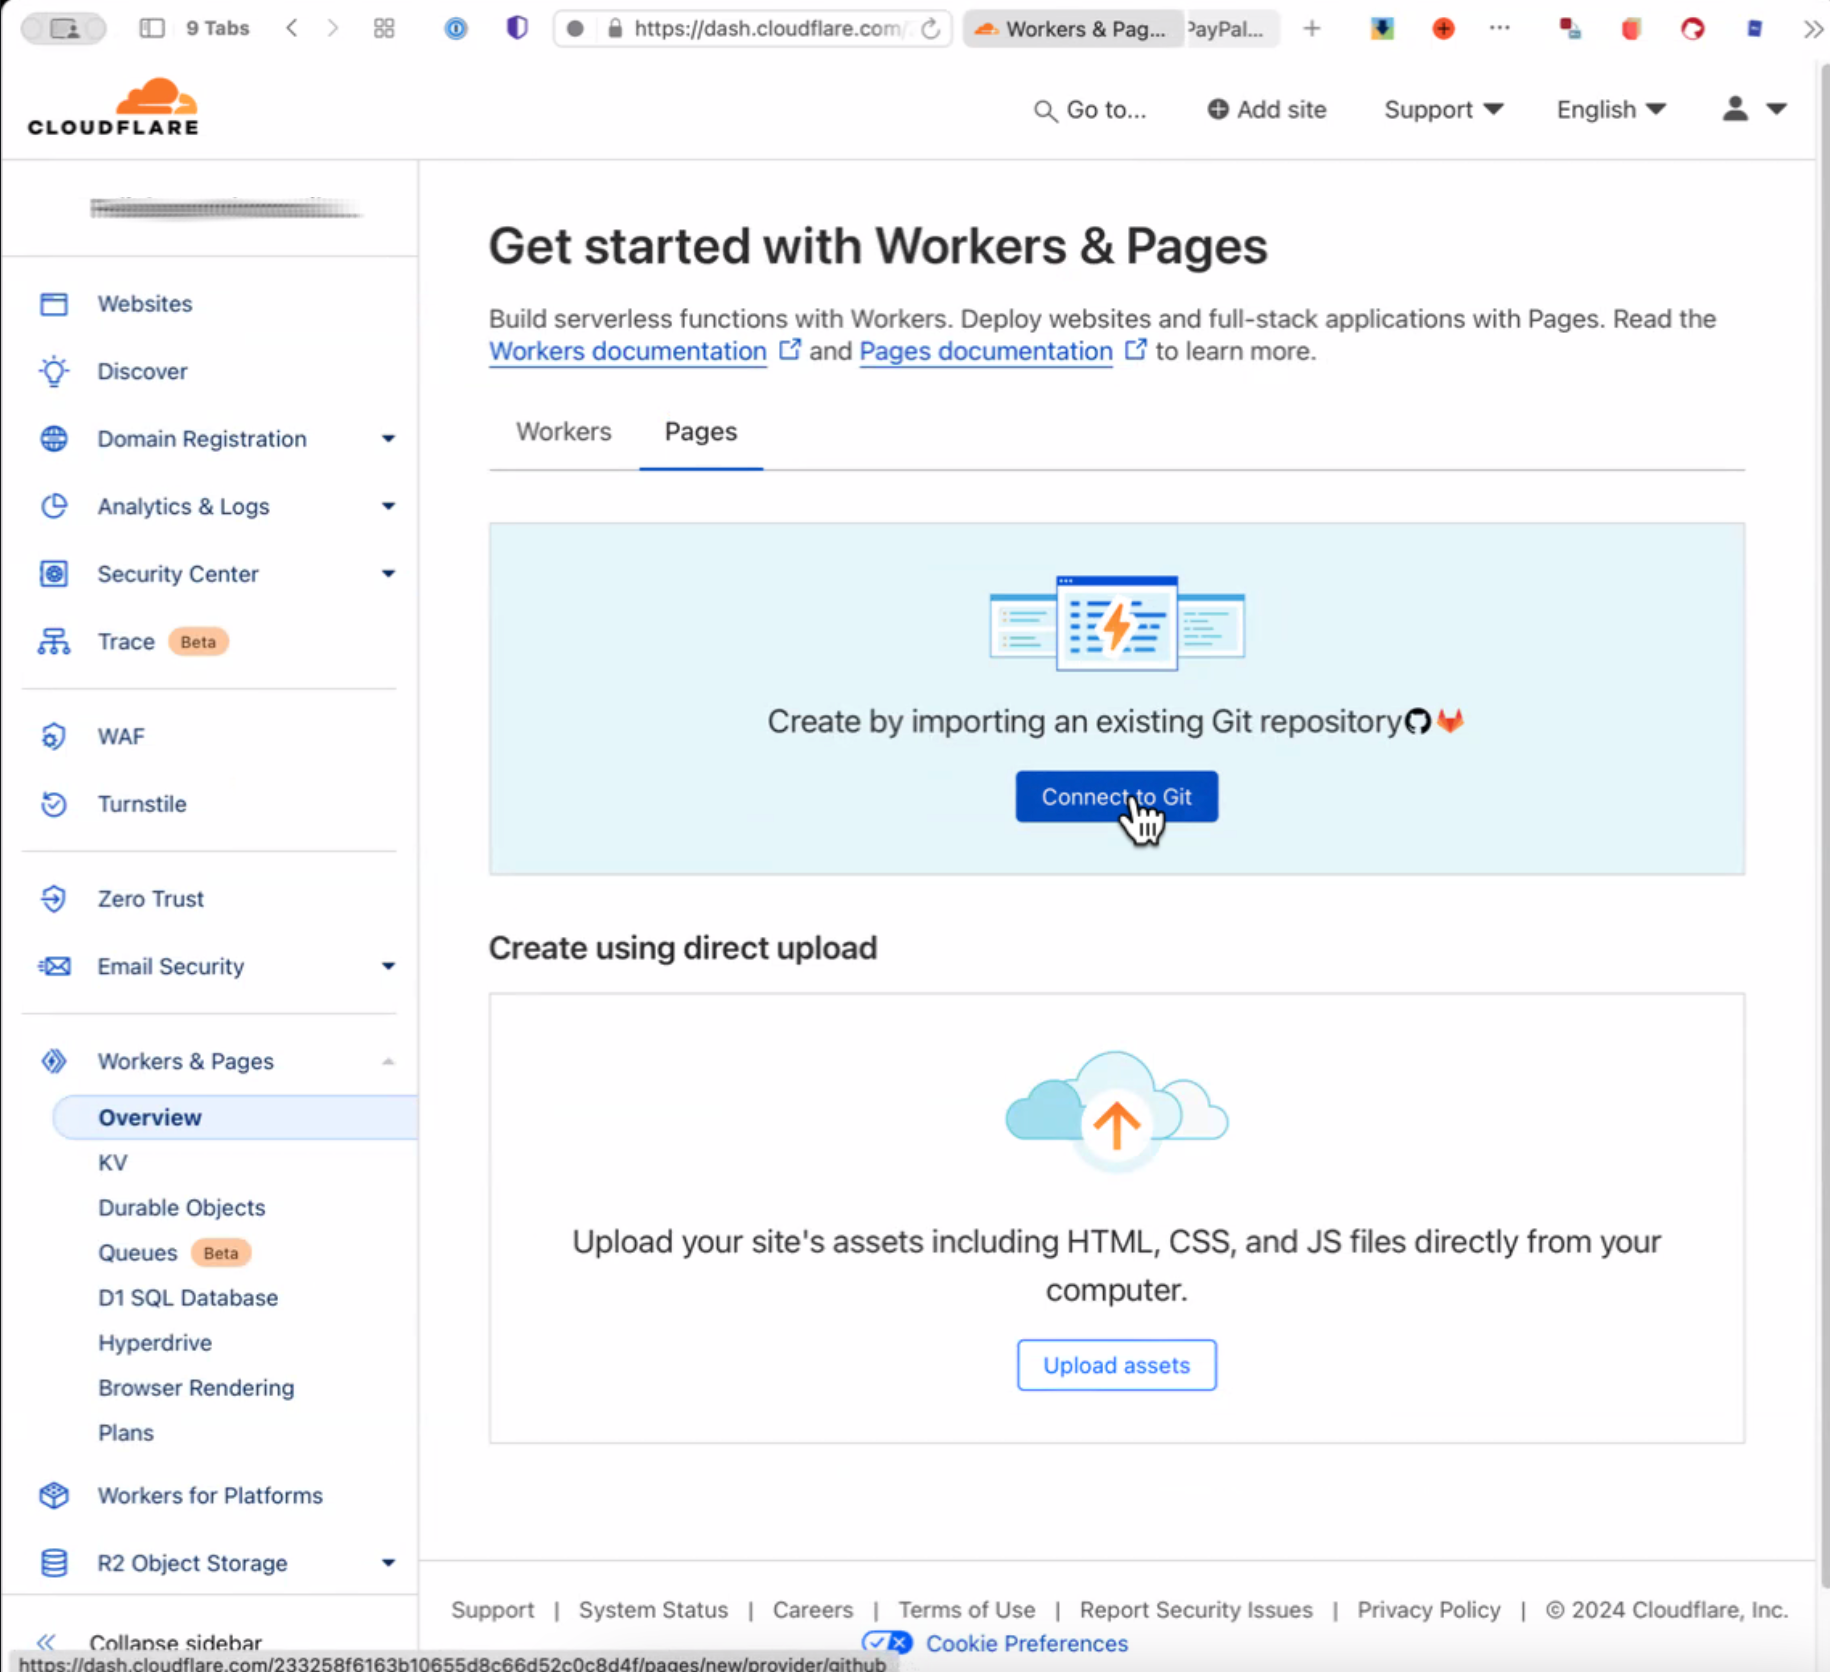Click the Careers footer link
The width and height of the screenshot is (1830, 1672).
[x=812, y=1609]
